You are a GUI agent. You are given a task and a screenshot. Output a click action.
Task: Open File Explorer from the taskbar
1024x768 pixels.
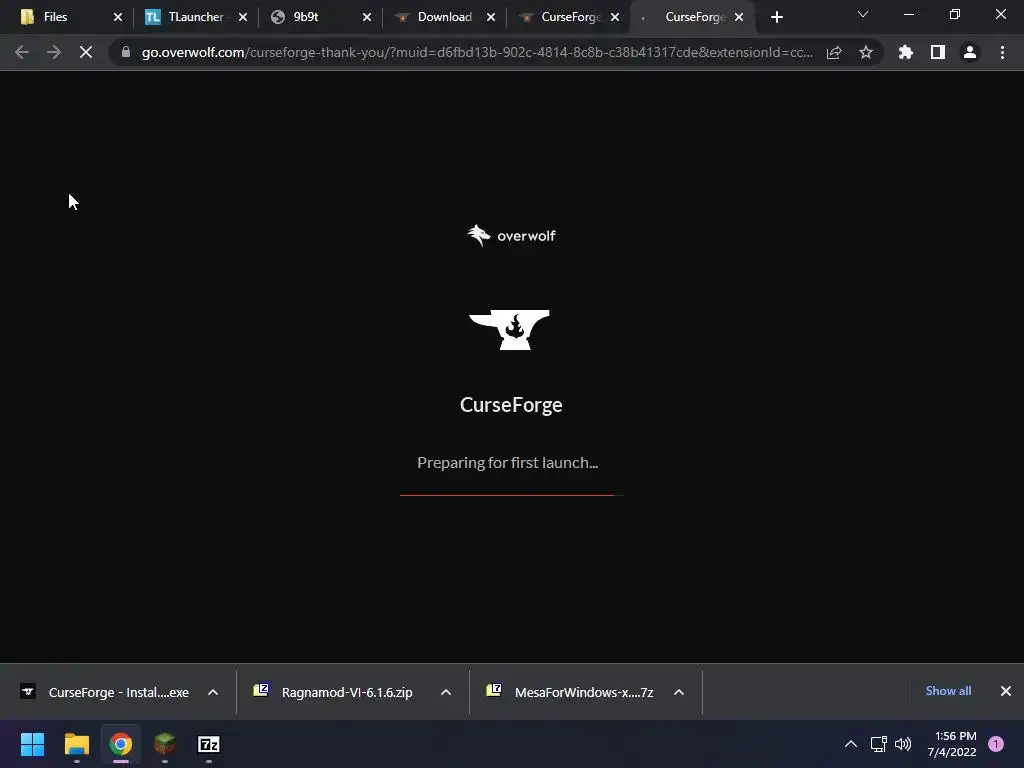tap(76, 744)
